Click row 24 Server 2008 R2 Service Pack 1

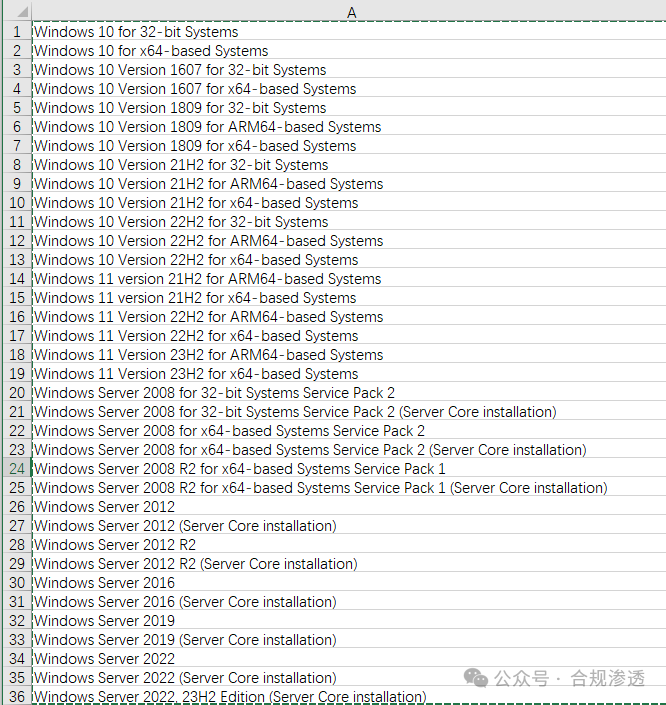pos(349,469)
